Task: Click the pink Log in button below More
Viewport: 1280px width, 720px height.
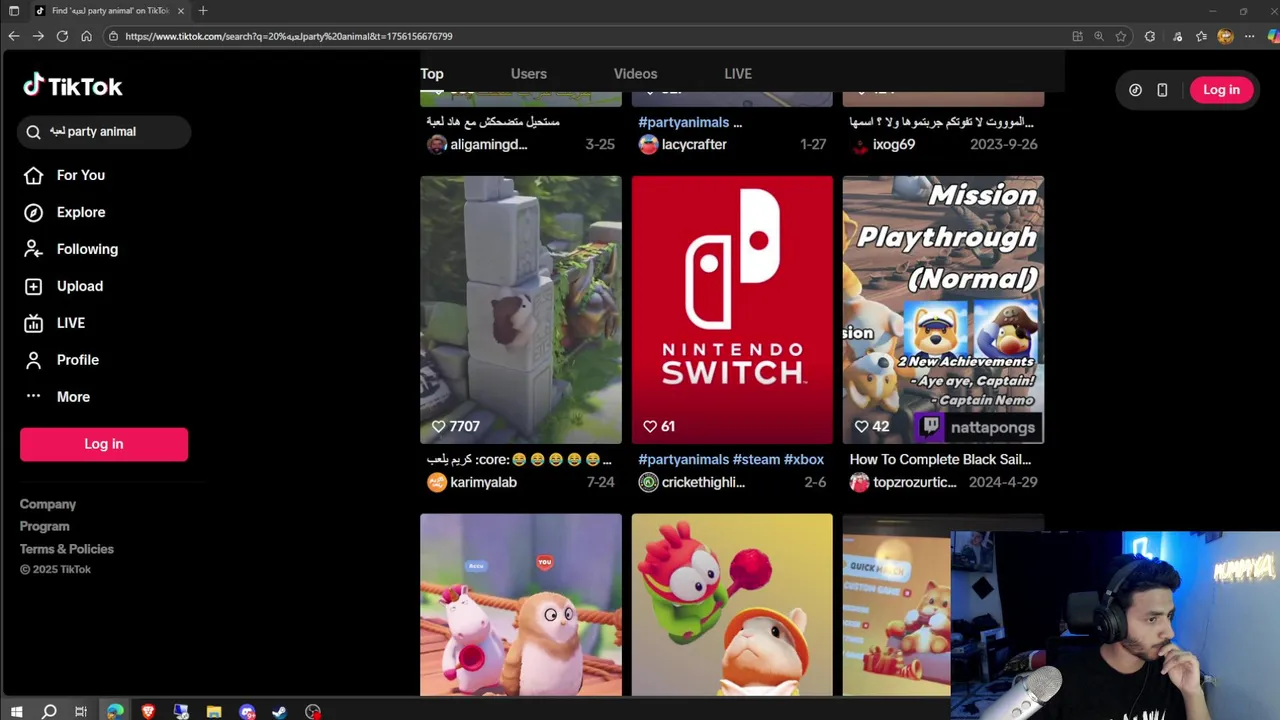Action: point(104,444)
